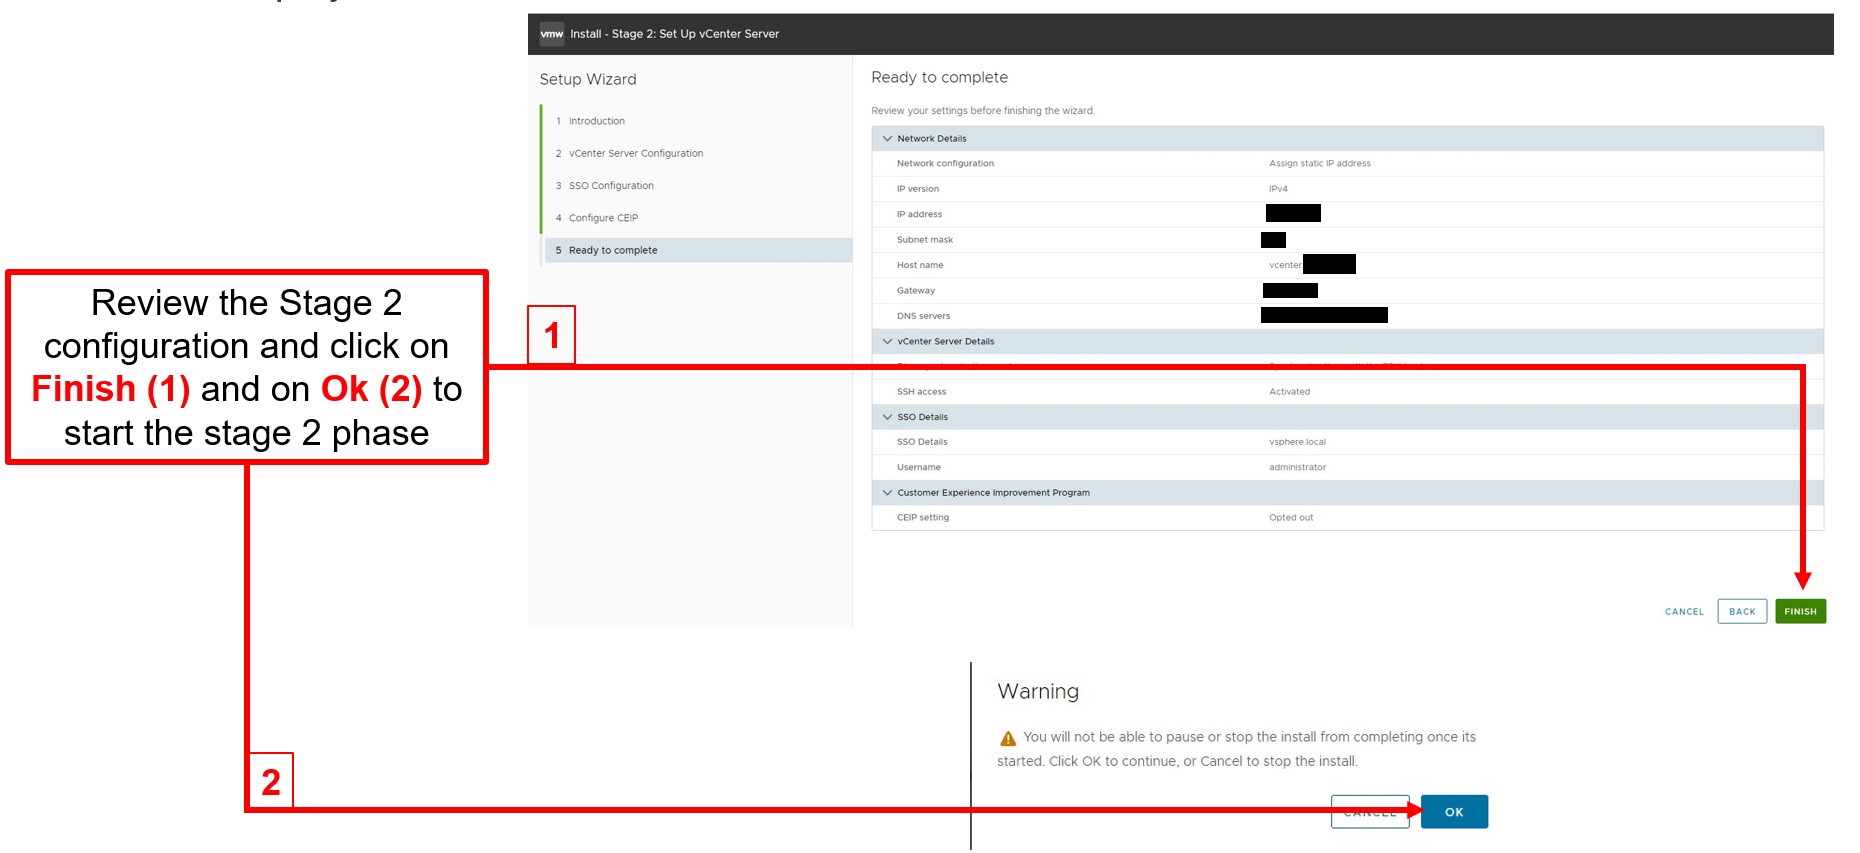Select 'Assign static IP address' value
The image size is (1860, 853).
(1320, 164)
